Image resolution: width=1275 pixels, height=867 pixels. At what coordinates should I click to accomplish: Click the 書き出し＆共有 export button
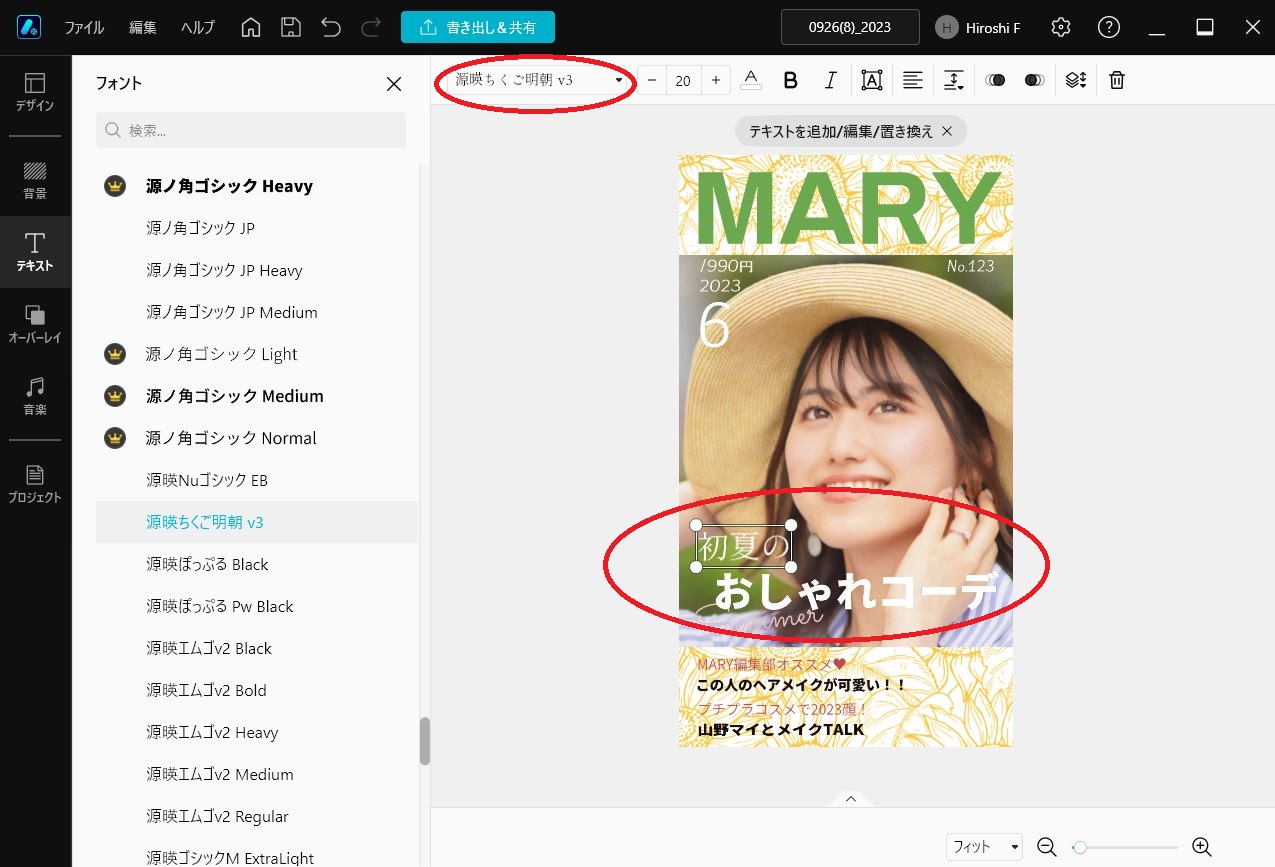click(x=477, y=27)
